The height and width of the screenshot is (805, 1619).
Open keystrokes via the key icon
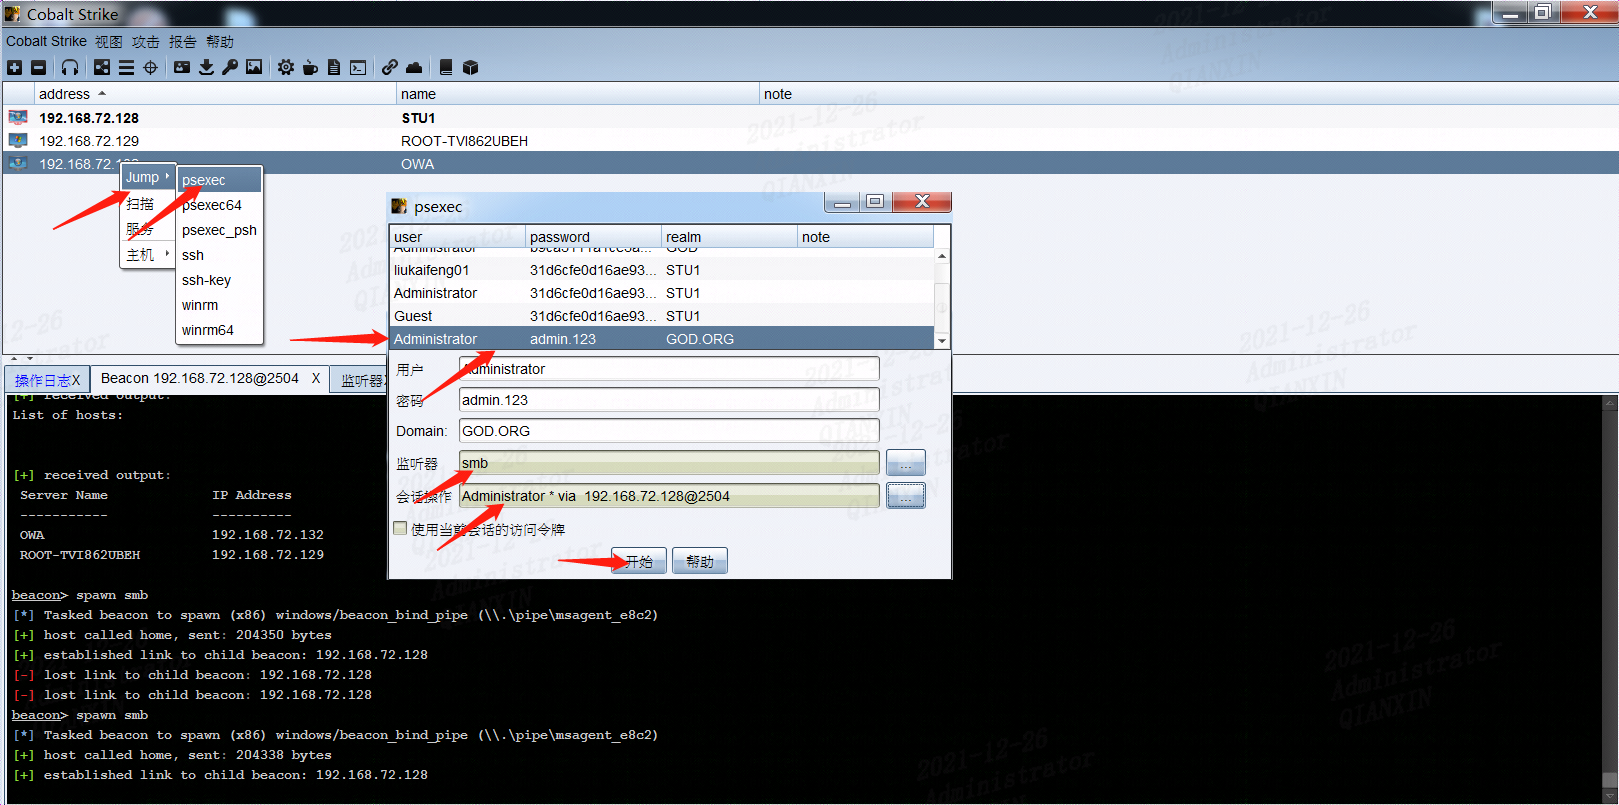[230, 68]
